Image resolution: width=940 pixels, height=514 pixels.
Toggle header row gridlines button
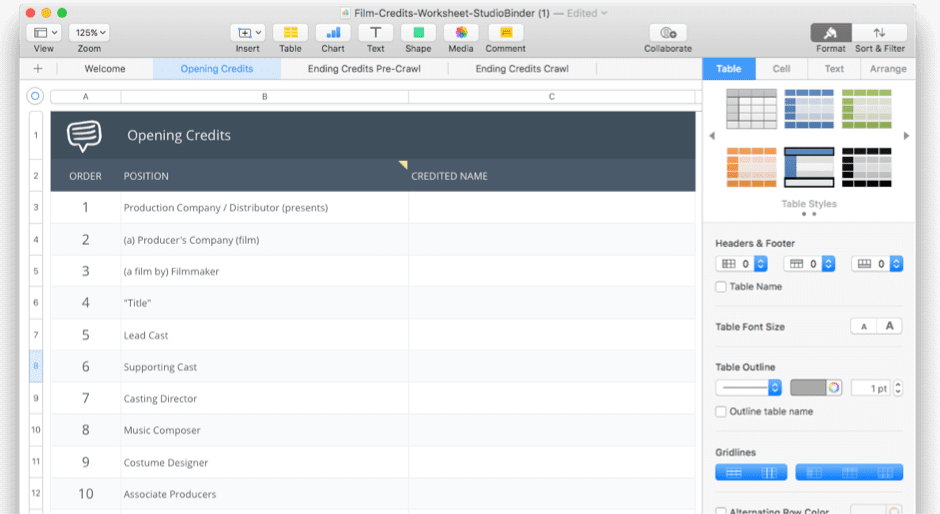pyautogui.click(x=849, y=473)
